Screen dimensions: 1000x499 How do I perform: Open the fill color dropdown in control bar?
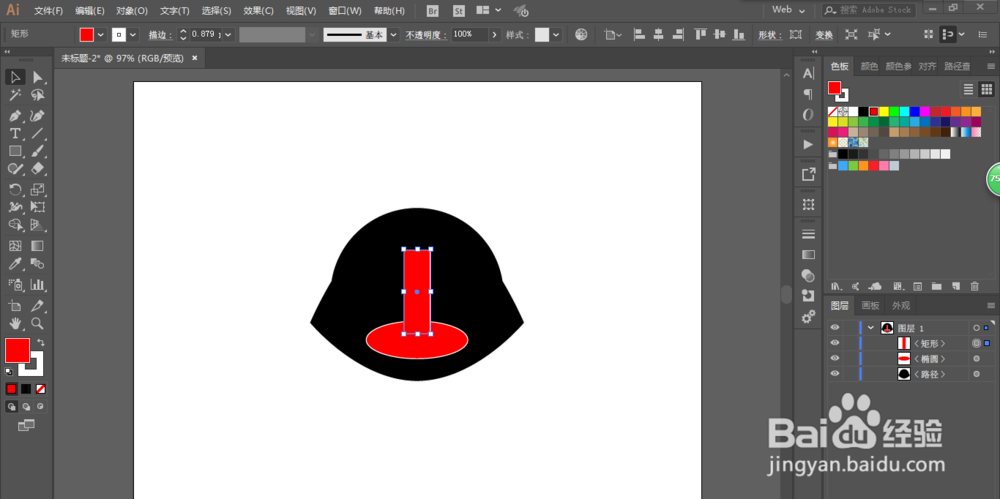coord(101,34)
